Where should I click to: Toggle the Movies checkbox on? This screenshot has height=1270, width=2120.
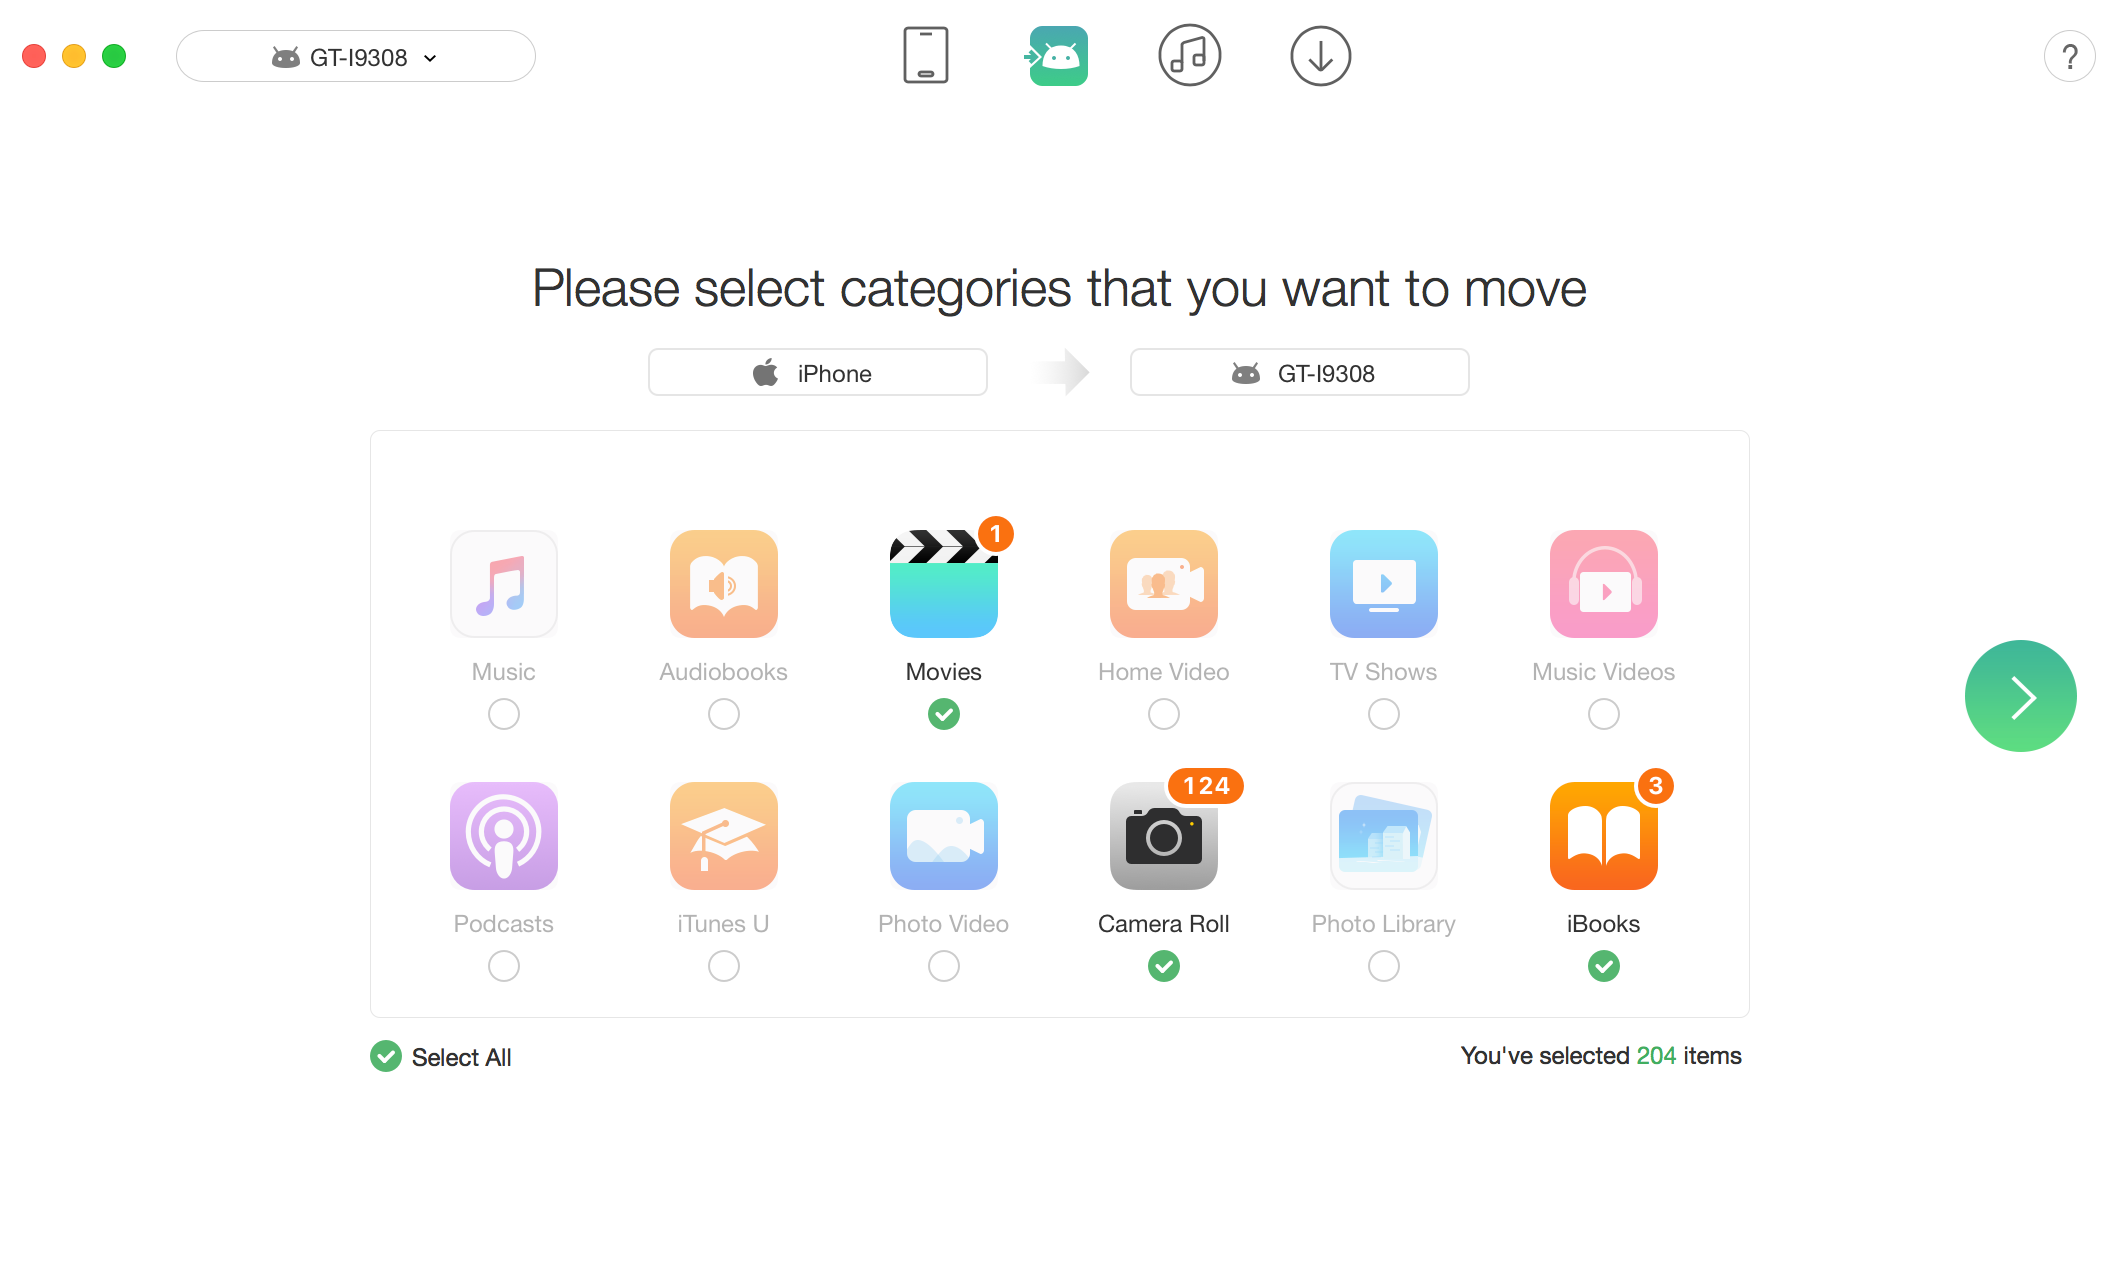[943, 714]
